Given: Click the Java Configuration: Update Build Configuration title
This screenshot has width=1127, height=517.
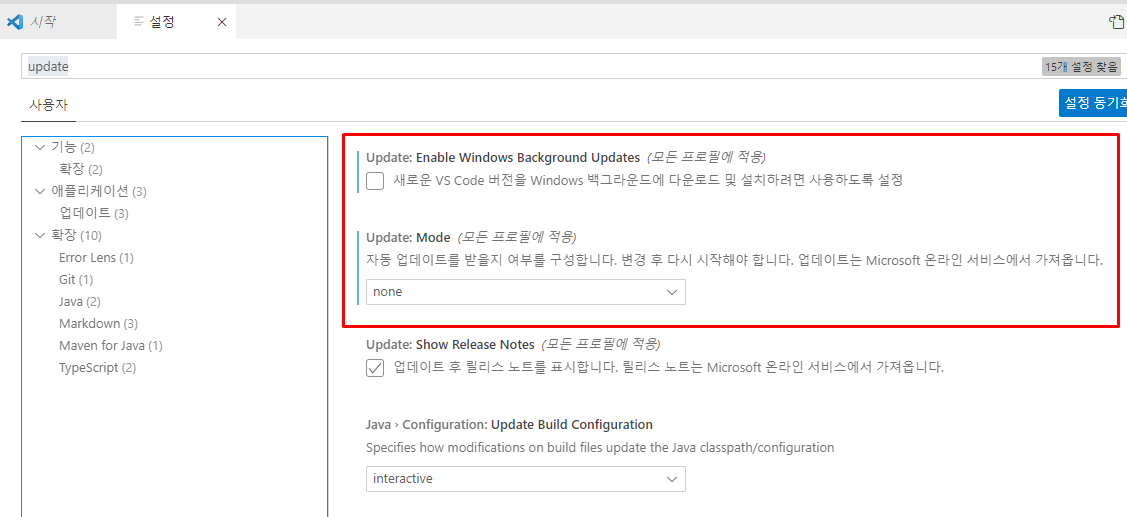Looking at the screenshot, I should click(509, 425).
